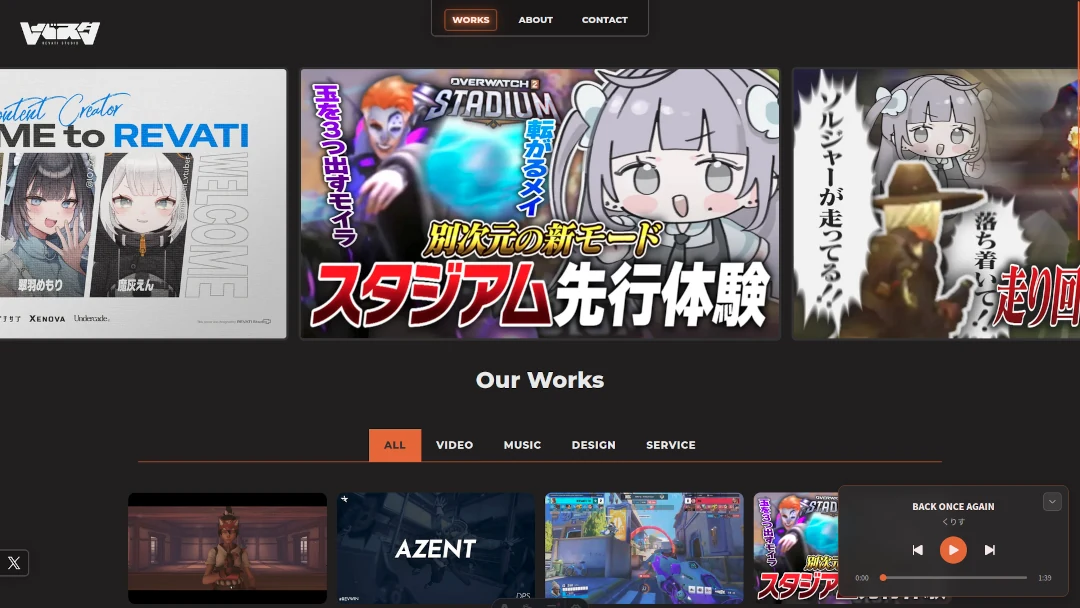The width and height of the screenshot is (1080, 608).
Task: Filter works by MUSIC
Action: coord(522,445)
